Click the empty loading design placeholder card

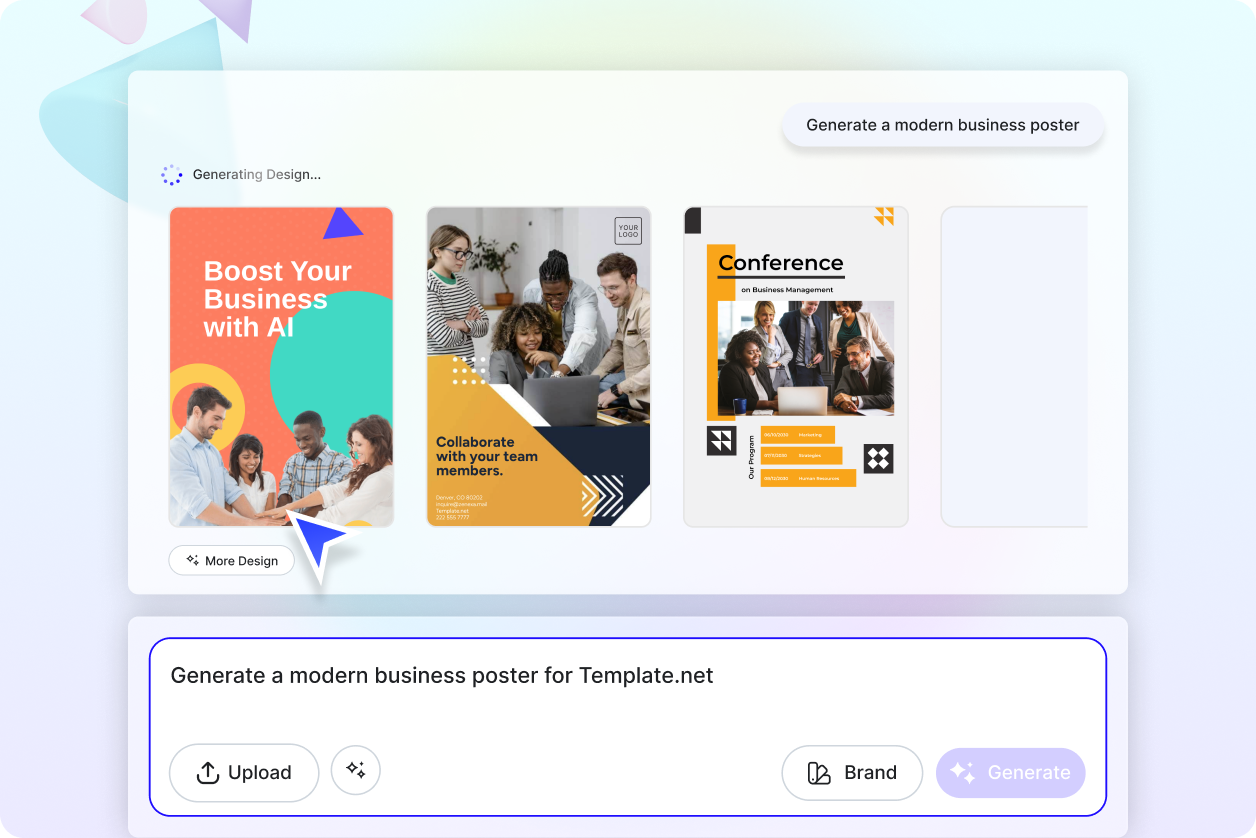pyautogui.click(x=1013, y=366)
